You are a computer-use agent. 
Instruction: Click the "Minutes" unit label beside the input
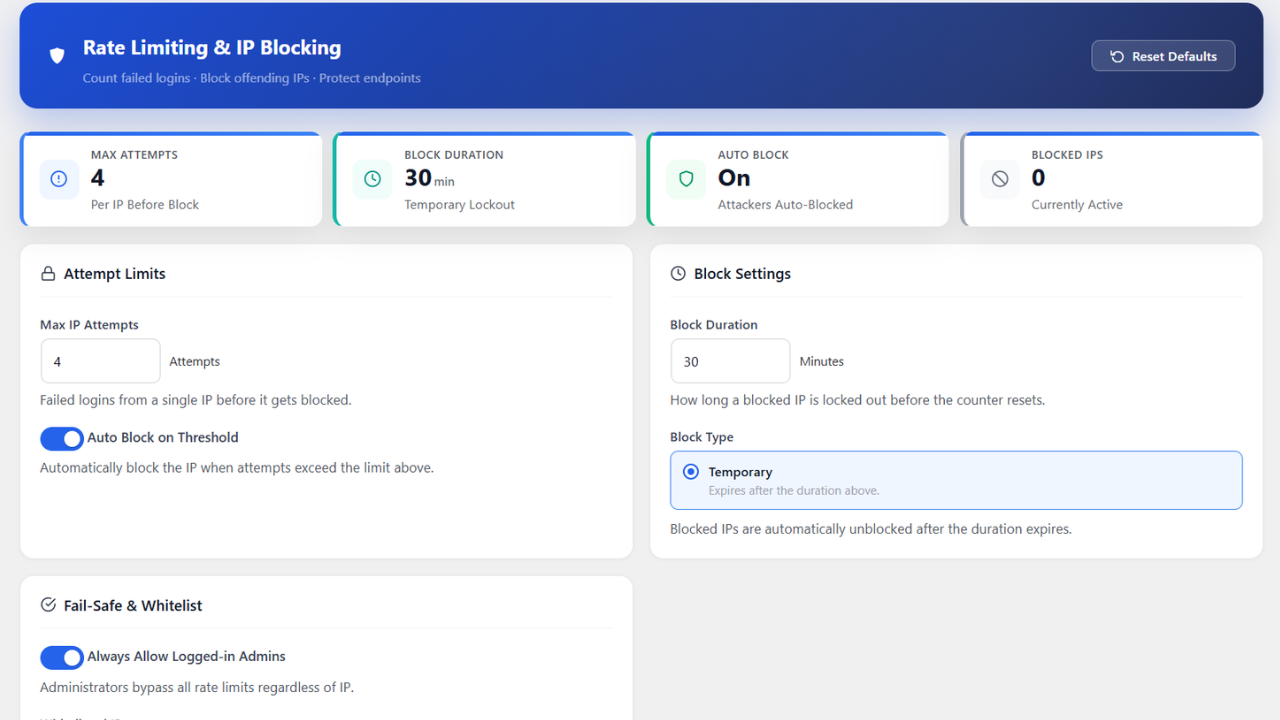pos(822,362)
